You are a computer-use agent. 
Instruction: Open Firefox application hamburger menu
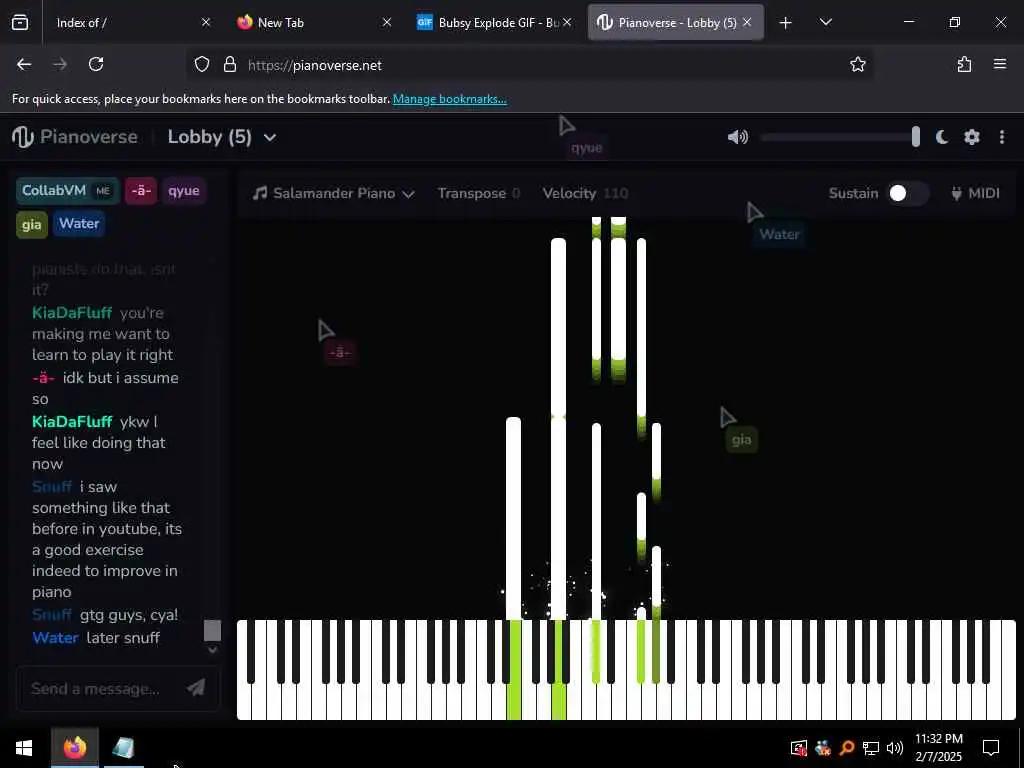tap(1000, 64)
